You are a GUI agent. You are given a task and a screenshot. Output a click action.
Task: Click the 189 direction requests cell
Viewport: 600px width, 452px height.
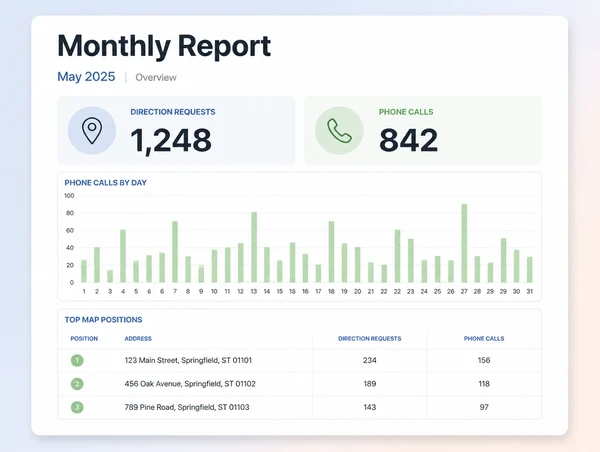[370, 384]
